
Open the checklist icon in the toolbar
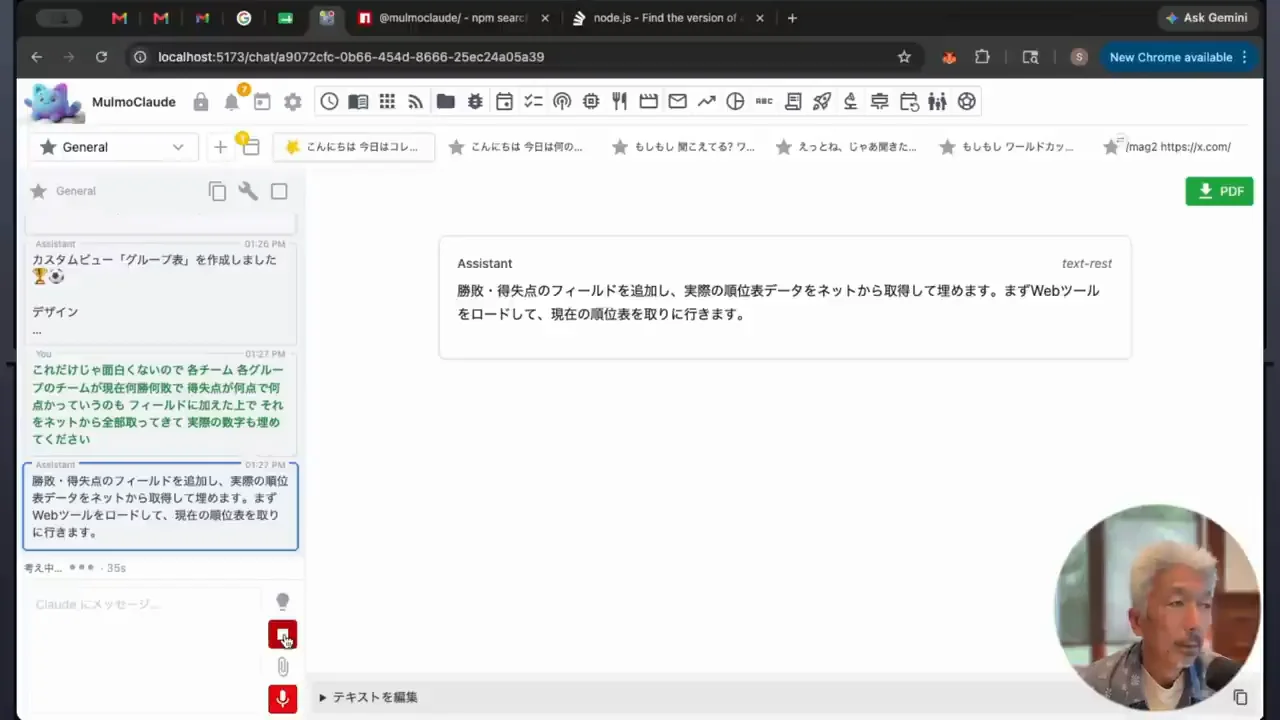533,101
